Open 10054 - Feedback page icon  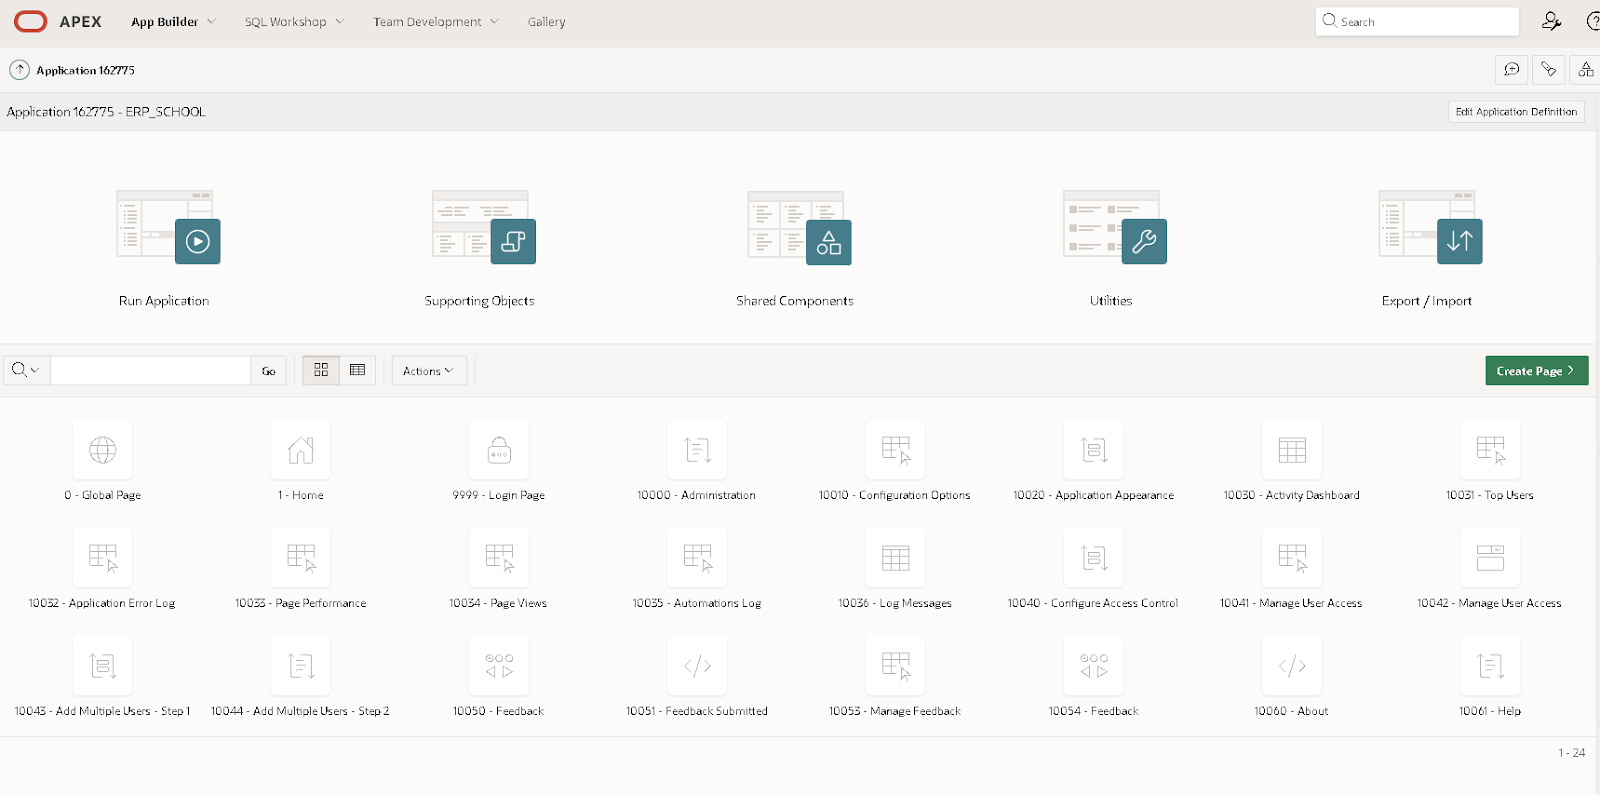click(x=1094, y=666)
